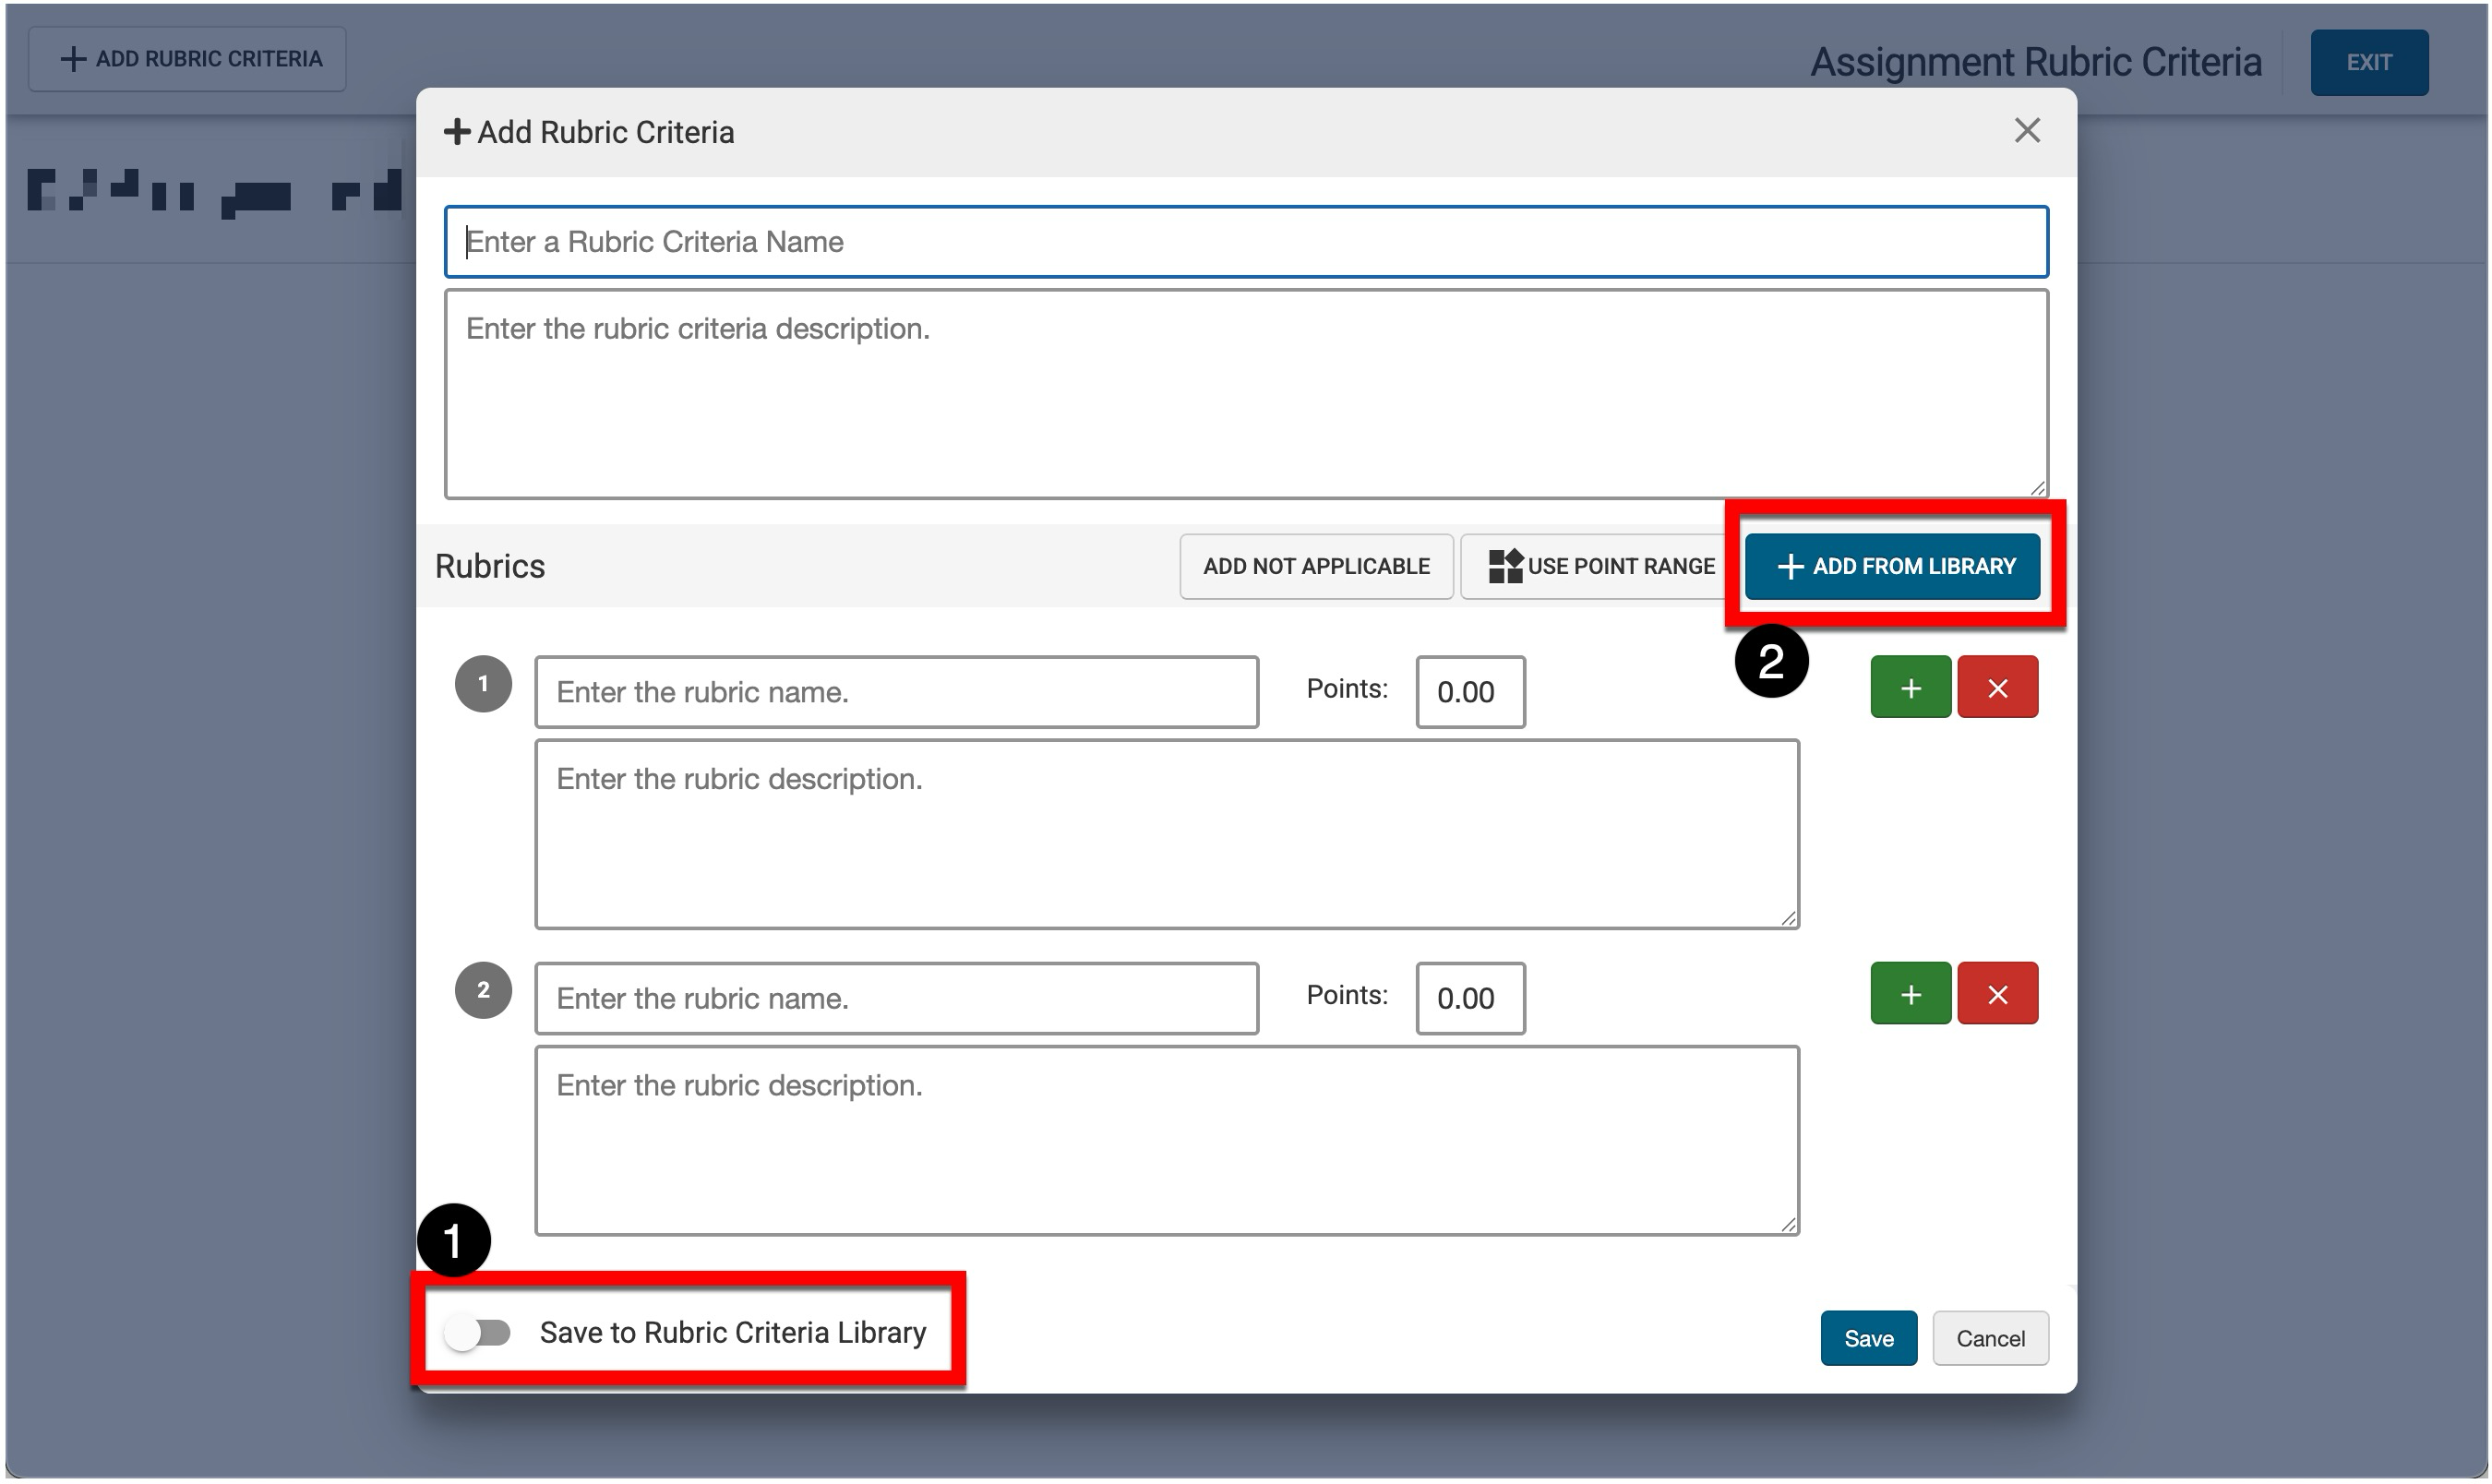
Task: Click green plus button on first rubric
Action: [1910, 688]
